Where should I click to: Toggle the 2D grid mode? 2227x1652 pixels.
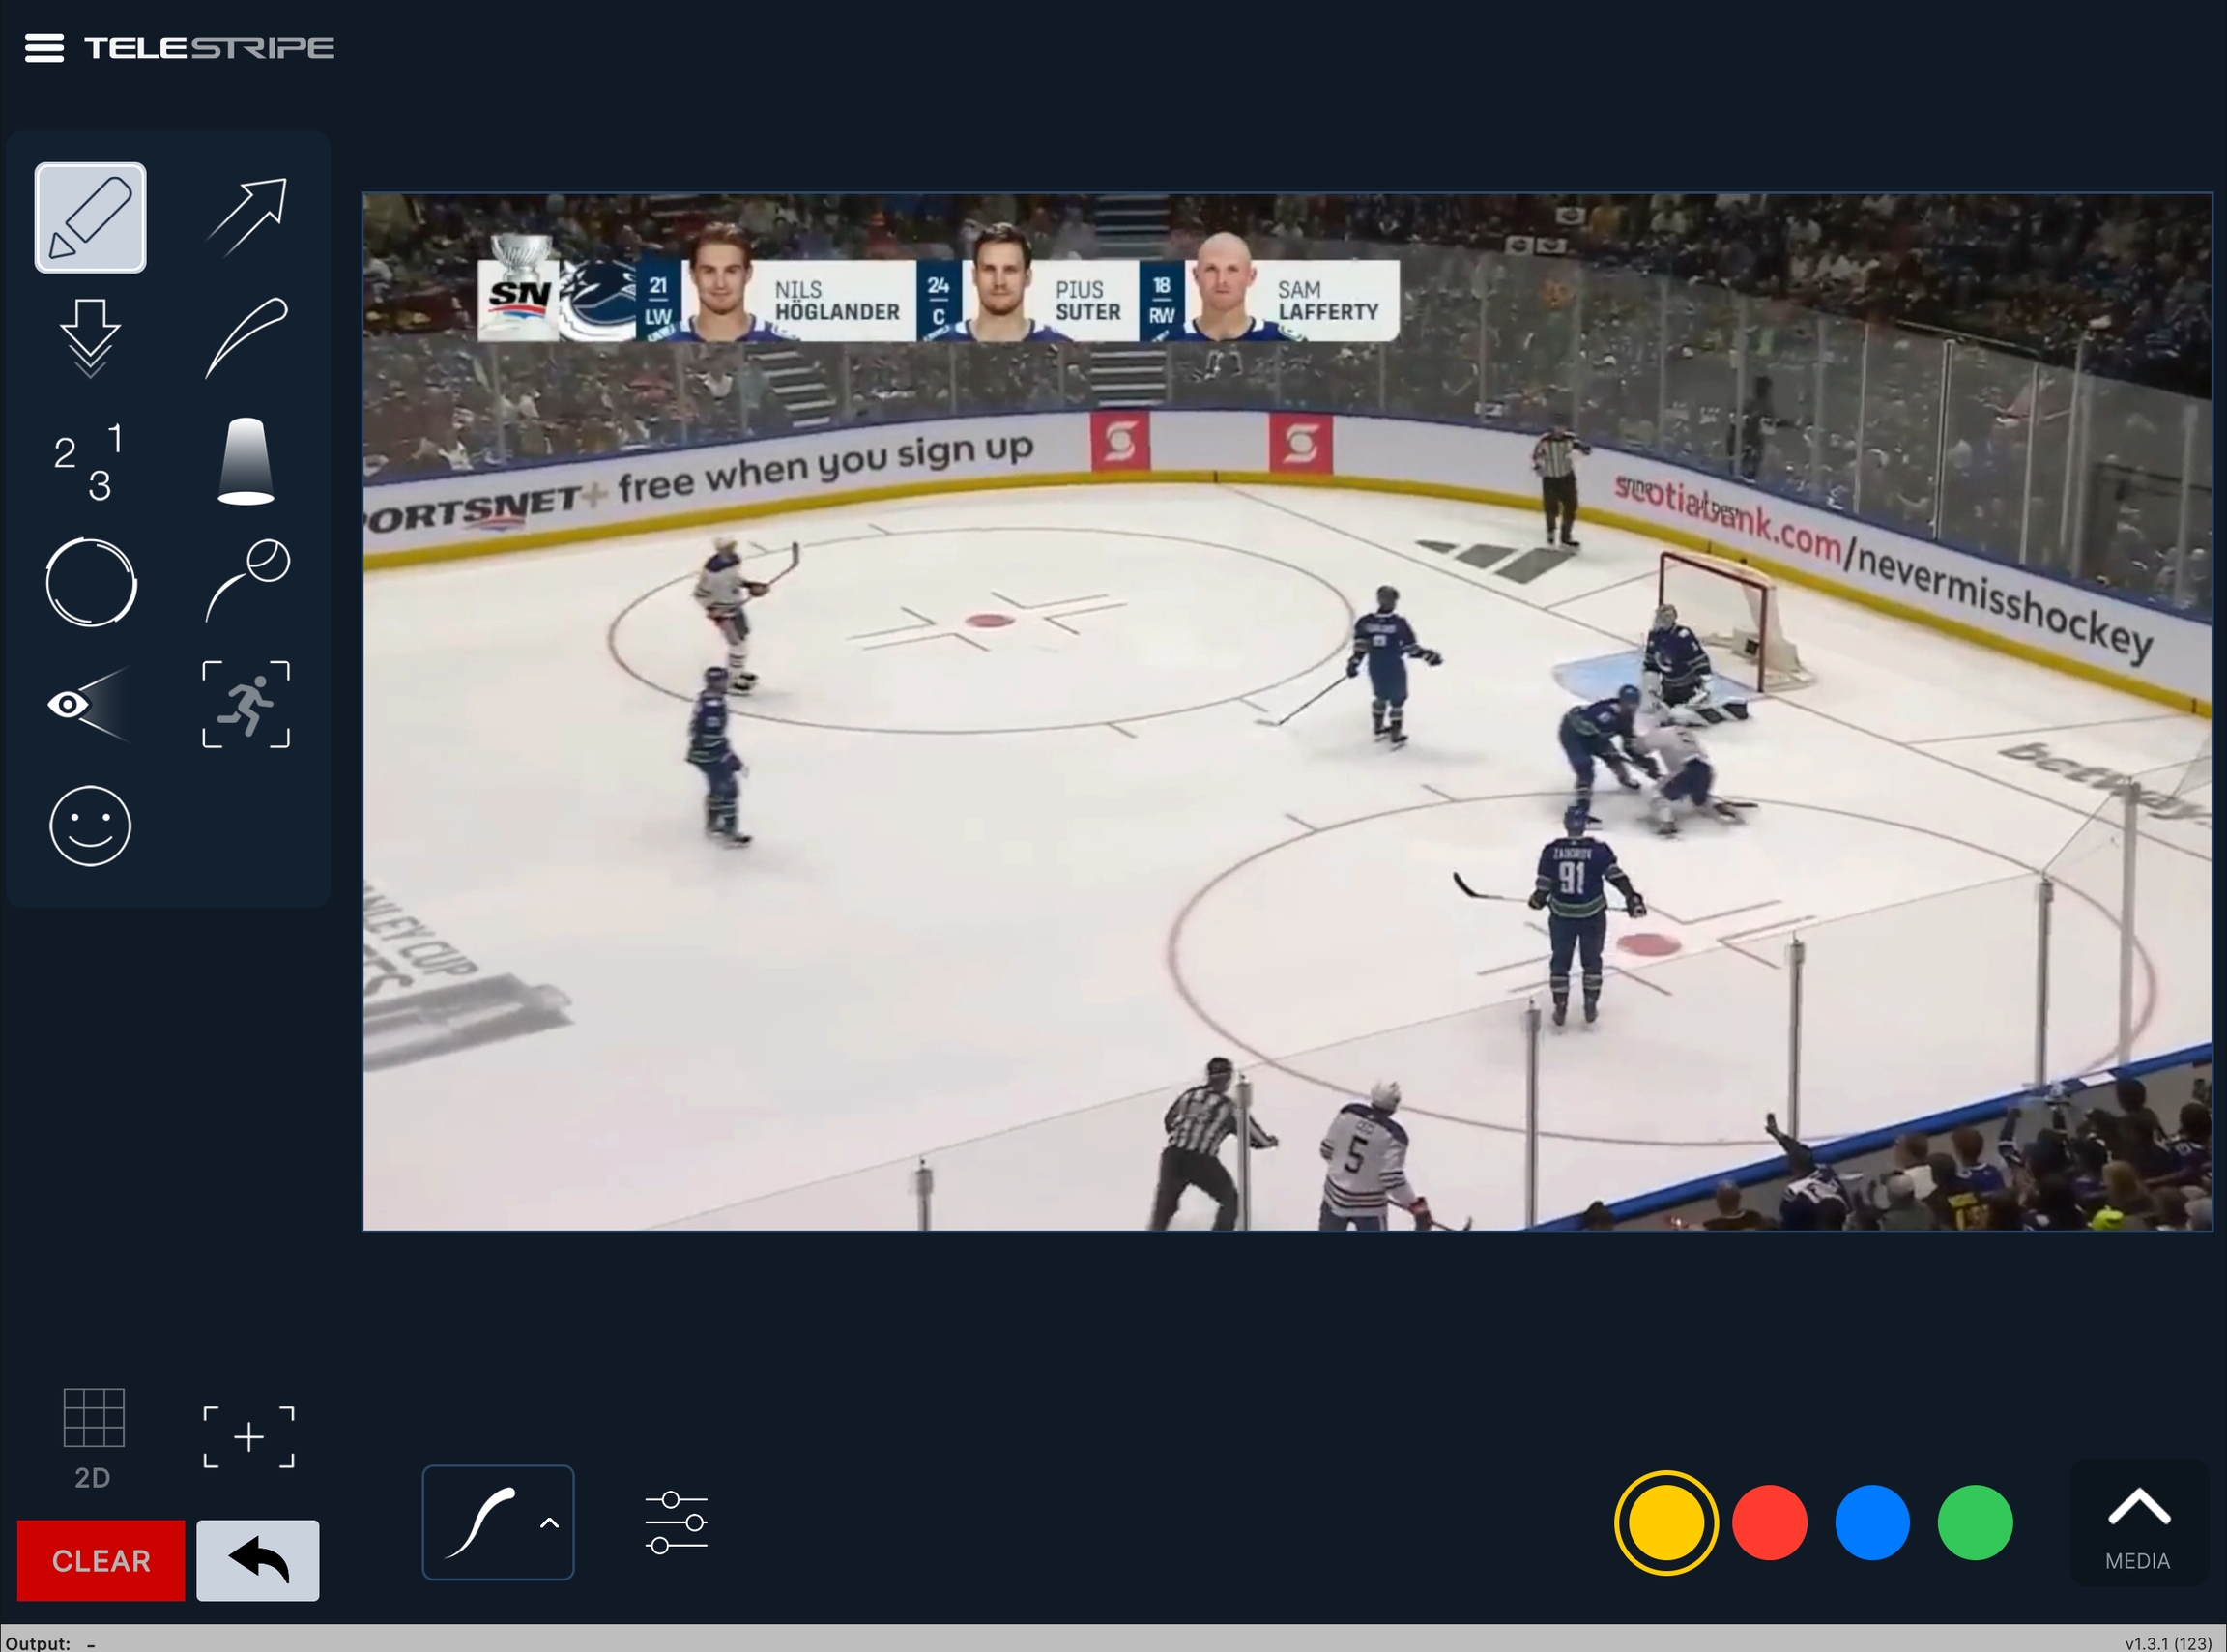tap(93, 1436)
